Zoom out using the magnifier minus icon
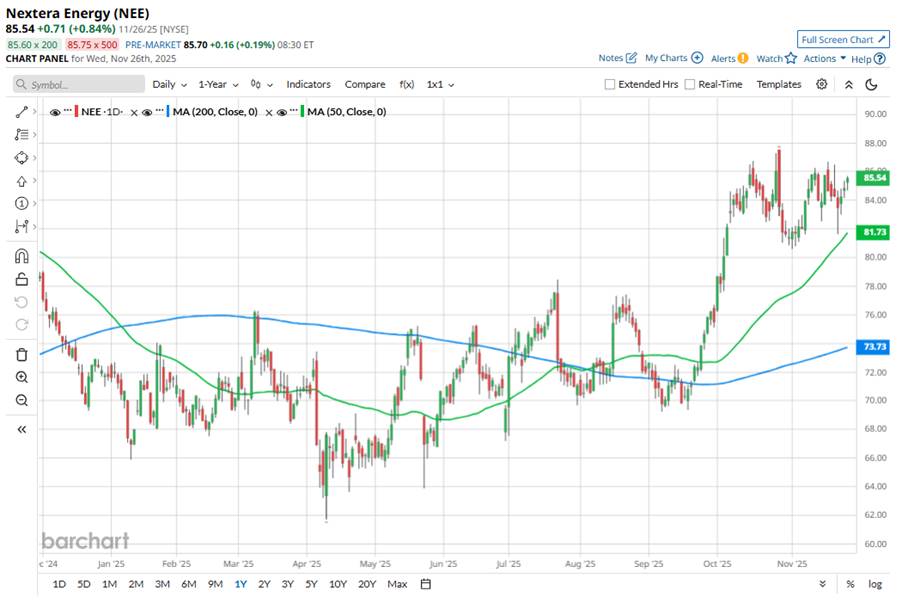Viewport: 902px width, 603px height. tap(21, 400)
